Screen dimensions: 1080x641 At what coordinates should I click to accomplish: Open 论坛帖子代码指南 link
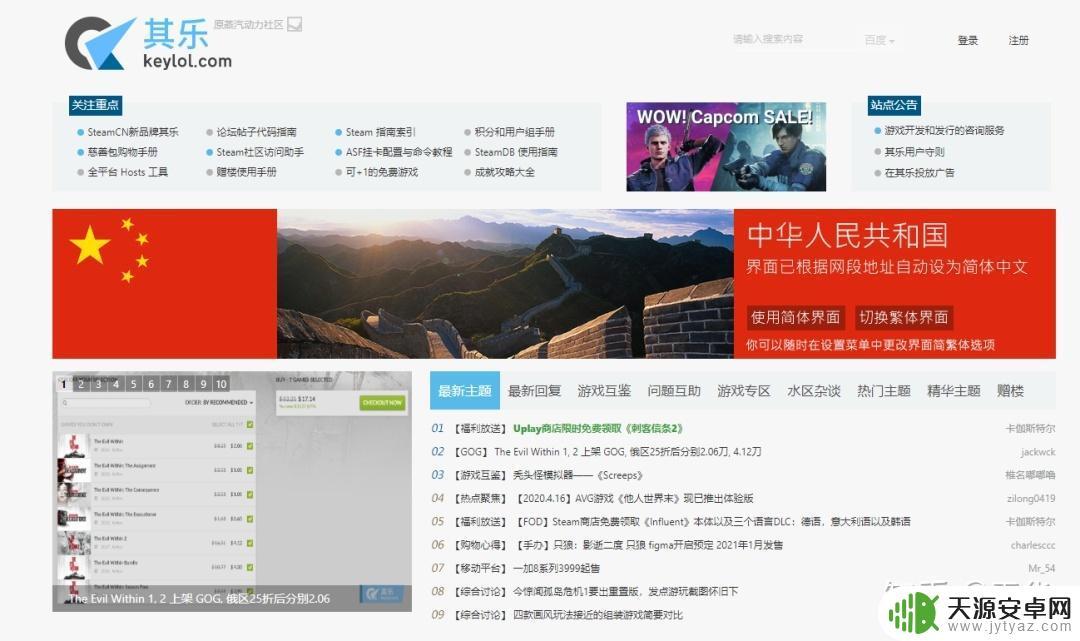point(256,132)
